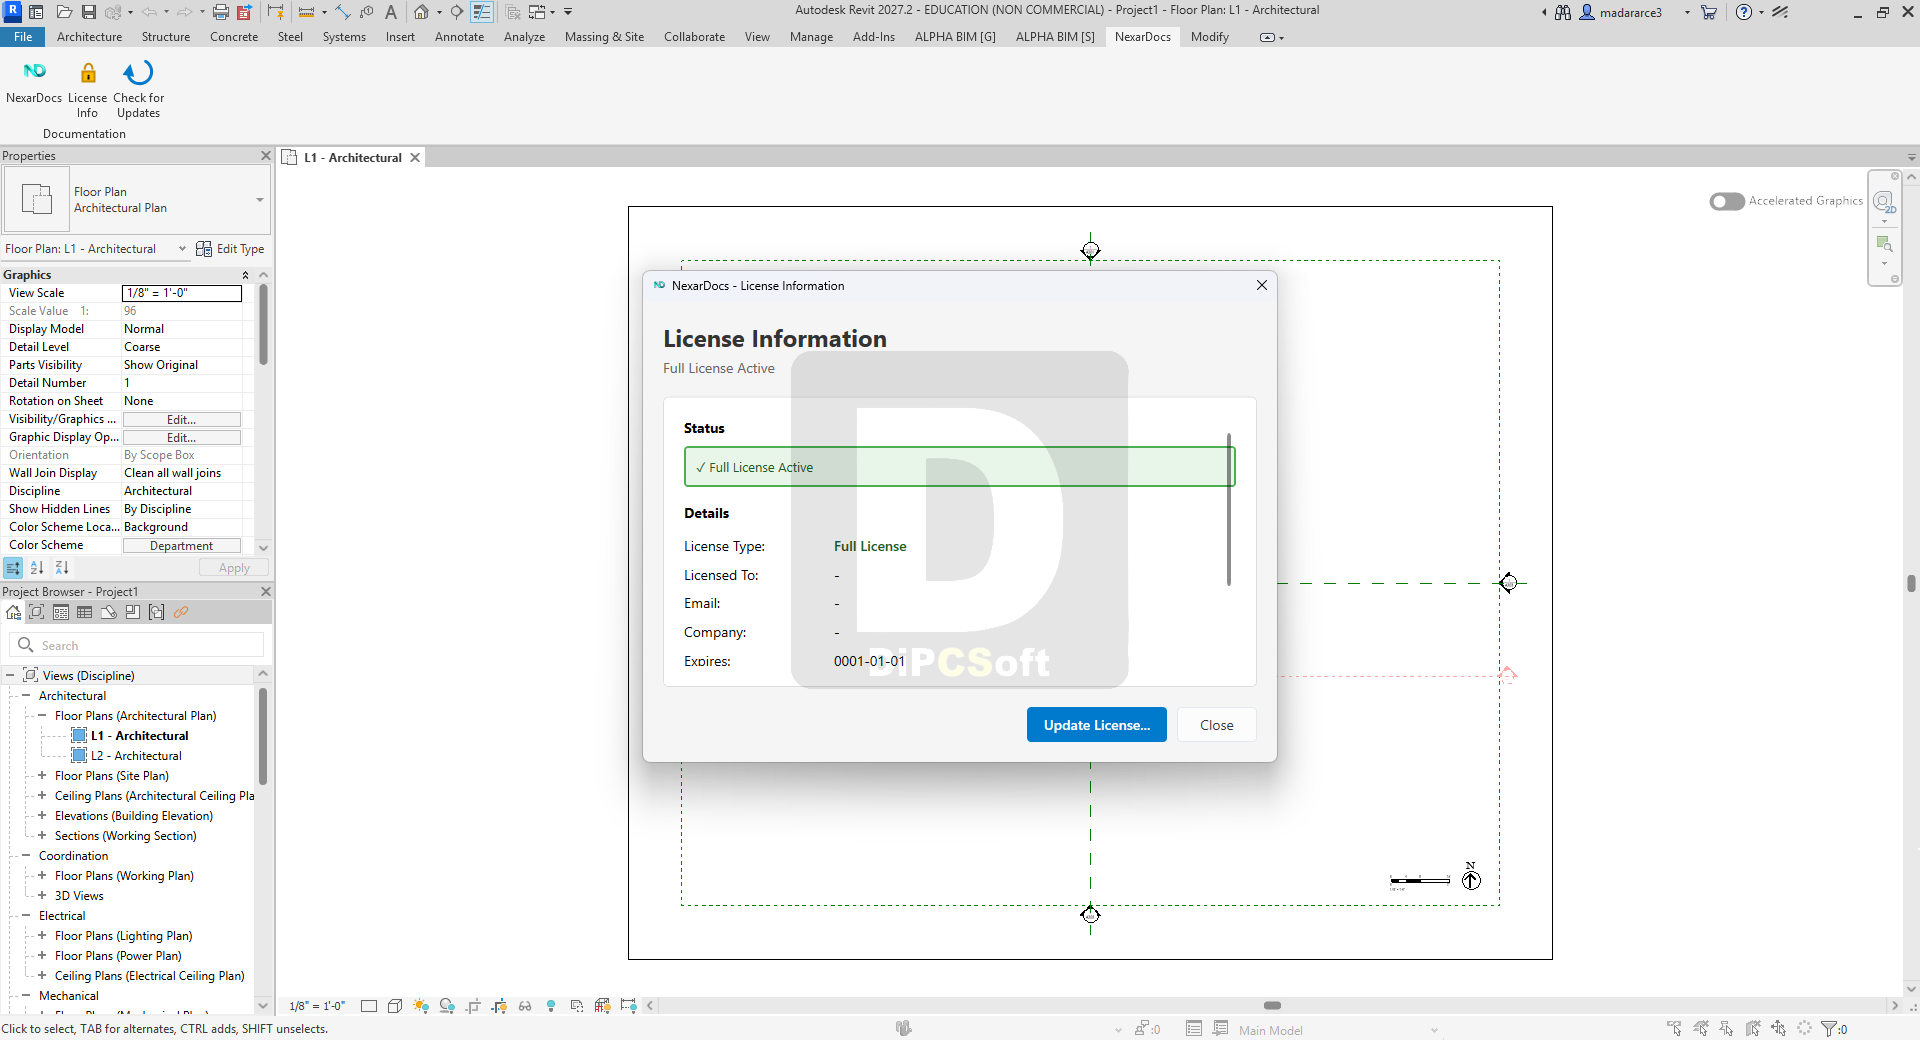Click the horizontal scrollbar thumb in the drawing area
The height and width of the screenshot is (1040, 1920).
[1272, 1005]
